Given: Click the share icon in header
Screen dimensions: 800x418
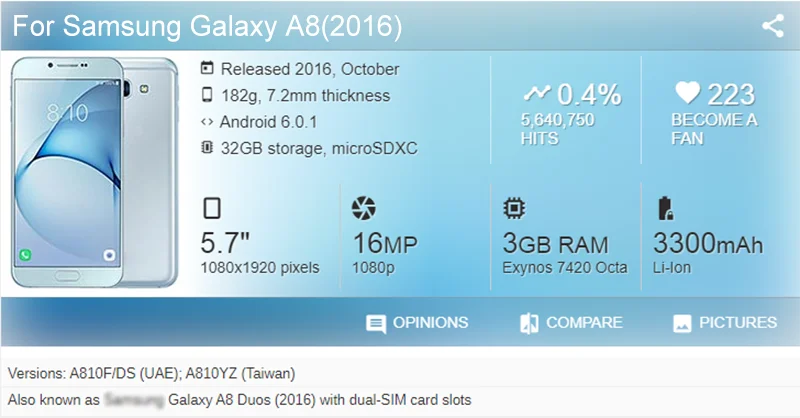Looking at the screenshot, I should (772, 26).
